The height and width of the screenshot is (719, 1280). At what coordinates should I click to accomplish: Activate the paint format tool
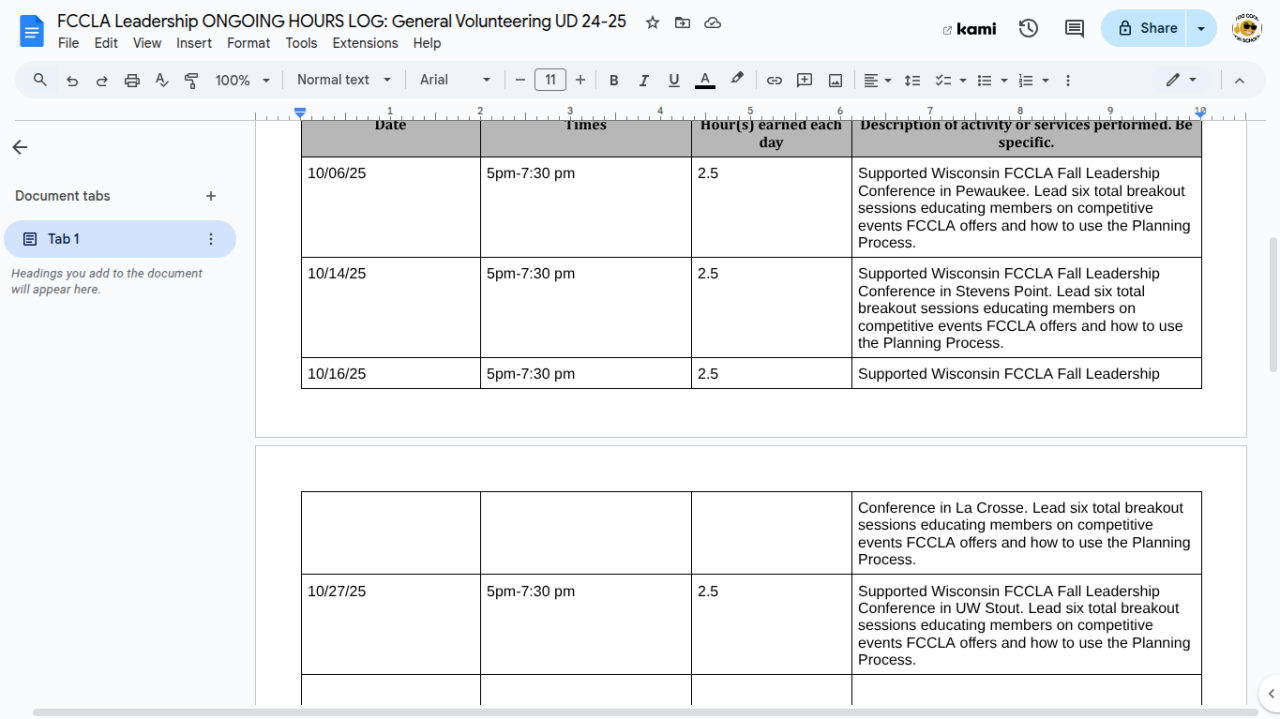point(192,80)
